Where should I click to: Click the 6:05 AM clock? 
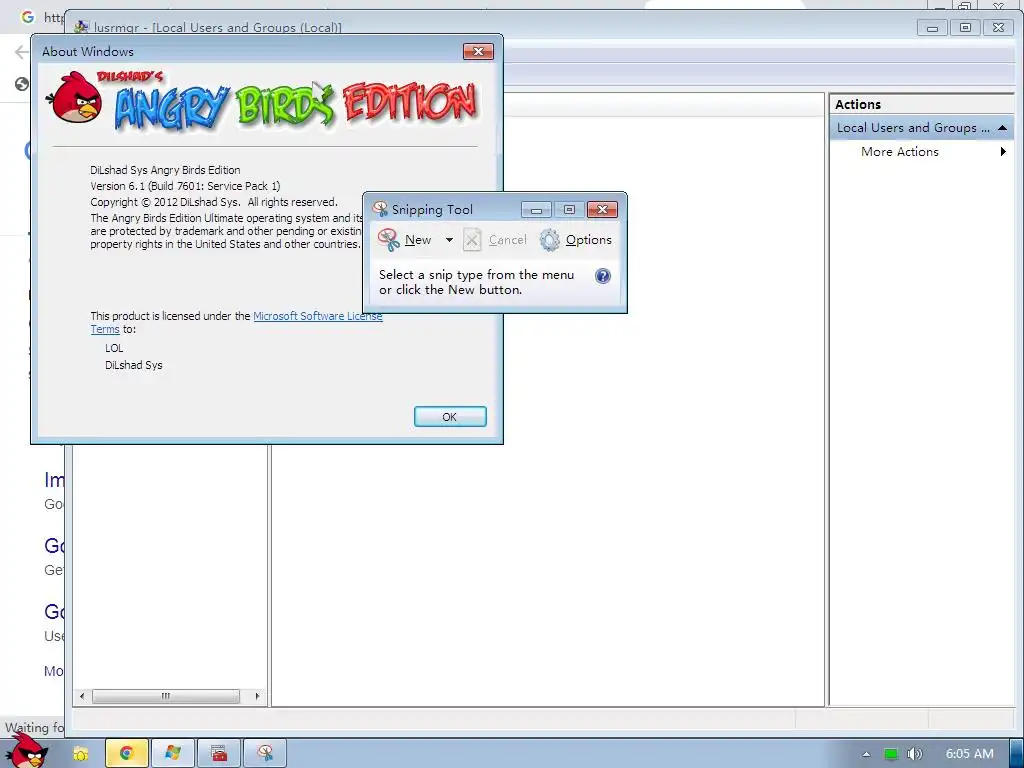click(969, 754)
